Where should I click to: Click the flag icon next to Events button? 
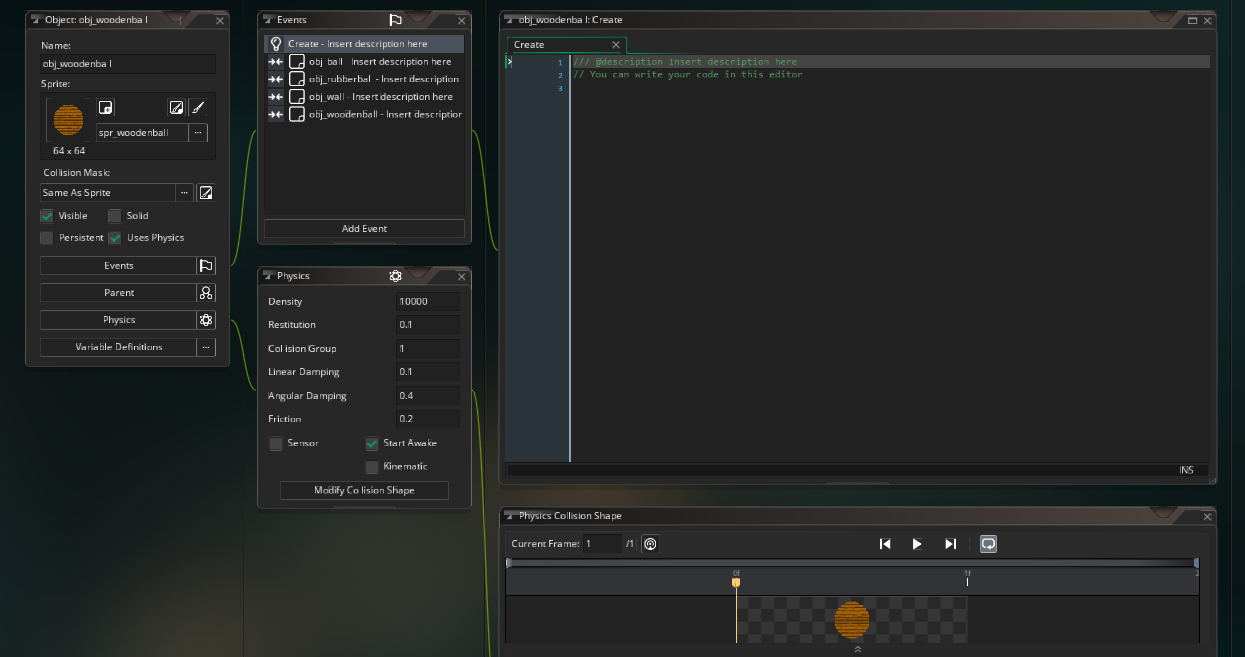206,266
